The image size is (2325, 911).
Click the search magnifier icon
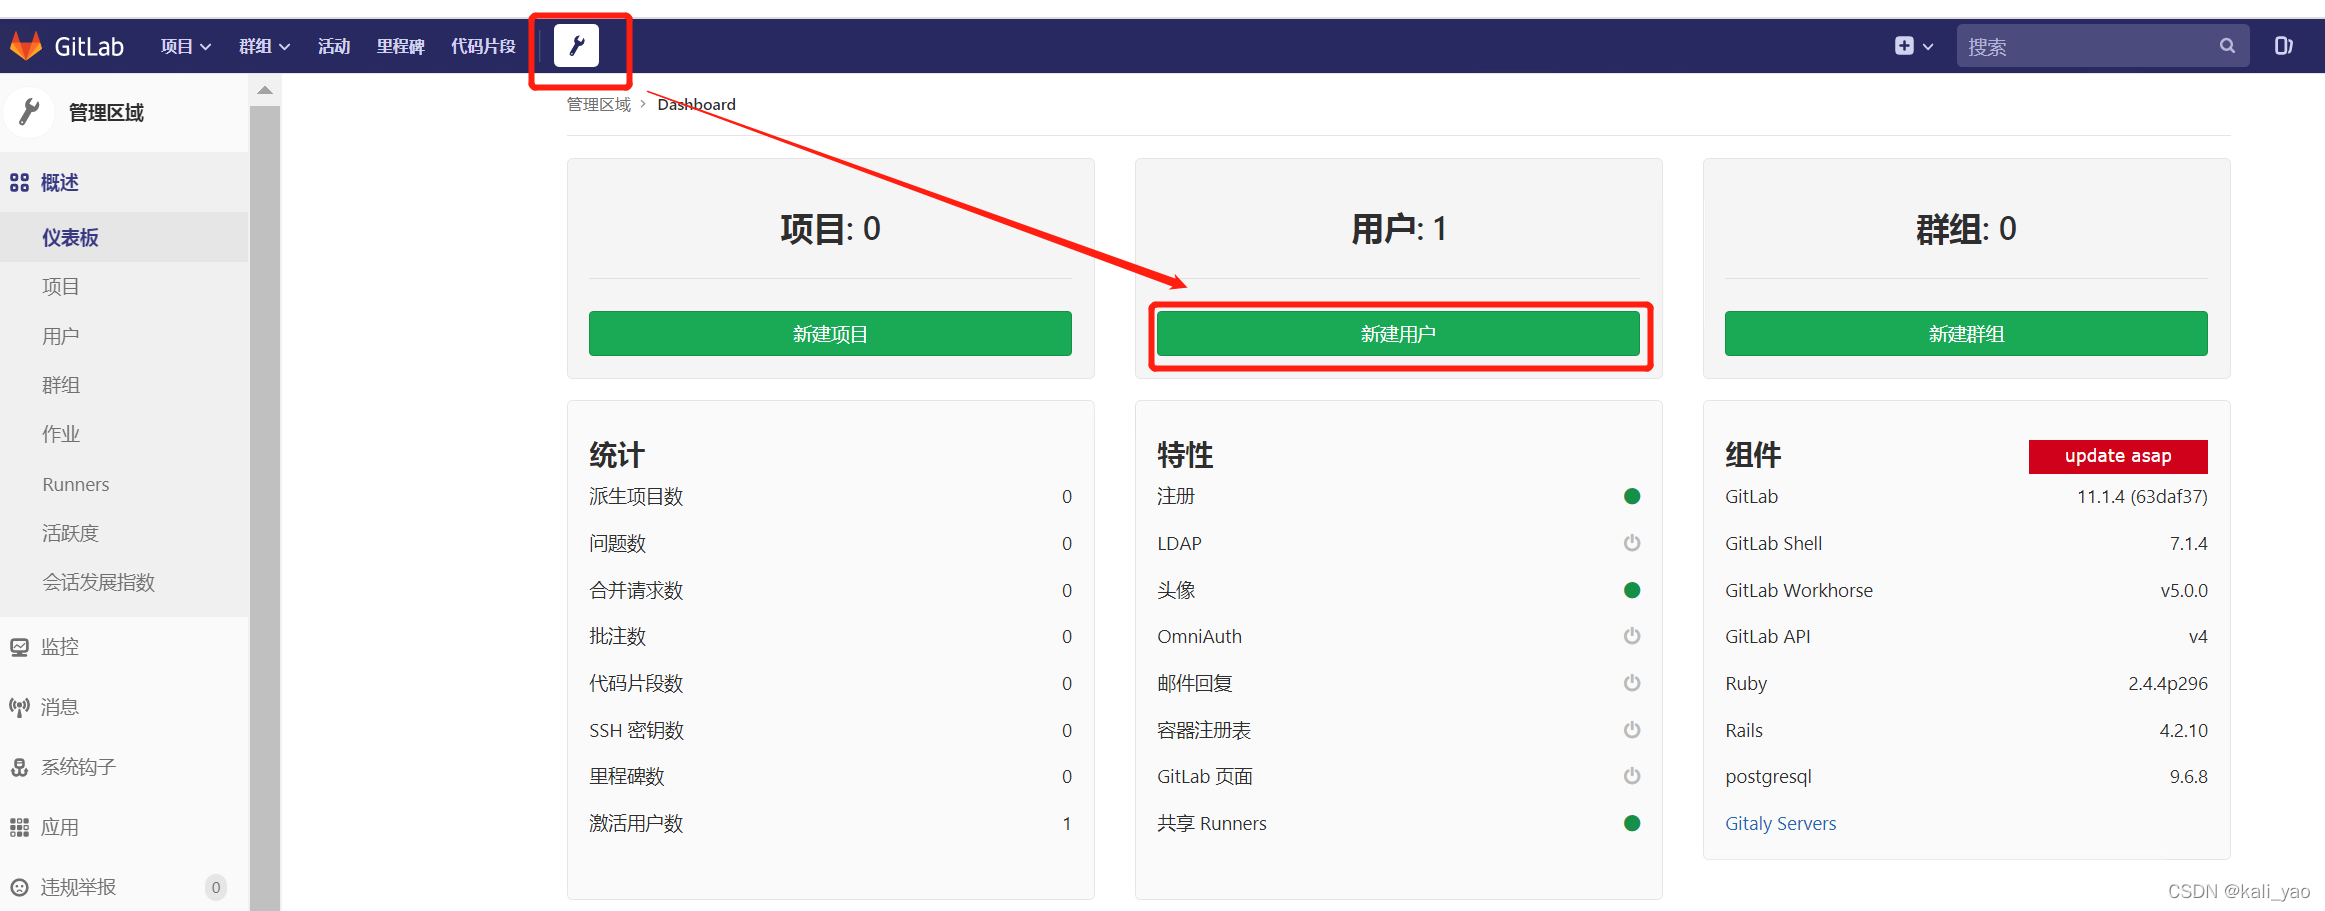pyautogui.click(x=2227, y=46)
